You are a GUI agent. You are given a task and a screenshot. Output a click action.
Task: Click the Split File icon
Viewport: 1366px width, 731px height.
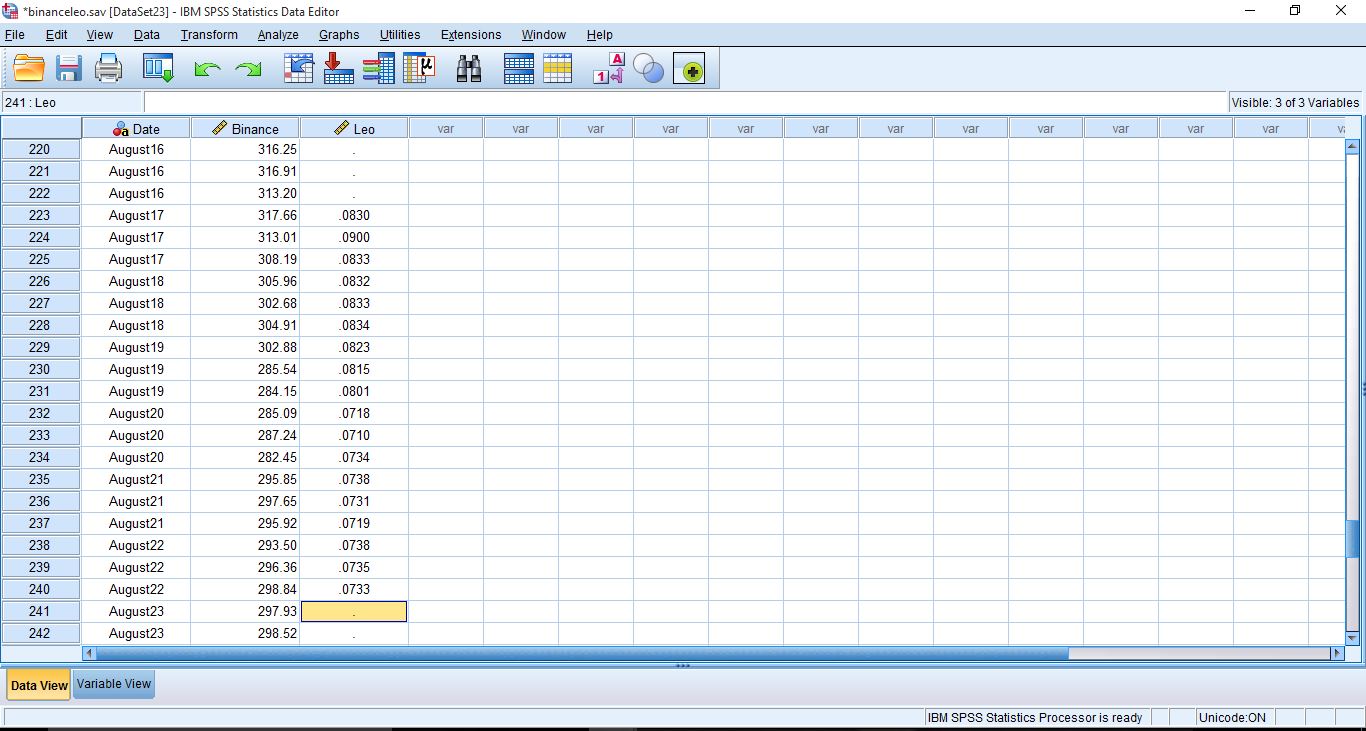519,69
